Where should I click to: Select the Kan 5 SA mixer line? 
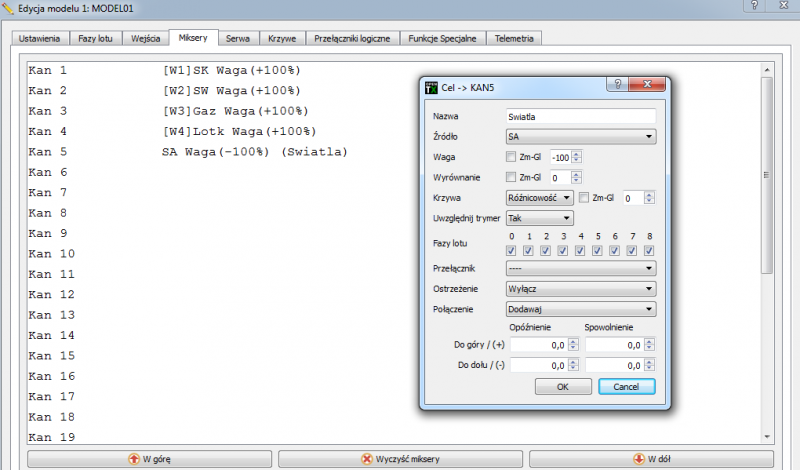254,152
